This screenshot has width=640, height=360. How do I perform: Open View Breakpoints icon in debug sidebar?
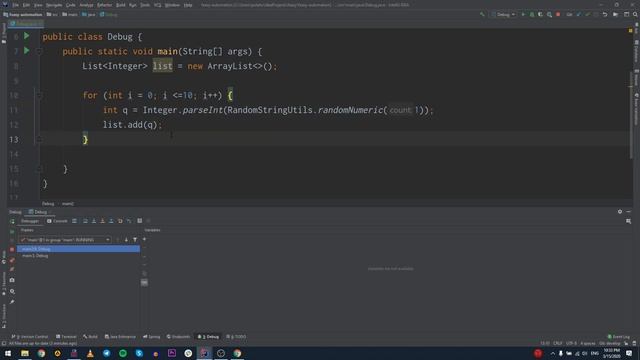point(12,260)
